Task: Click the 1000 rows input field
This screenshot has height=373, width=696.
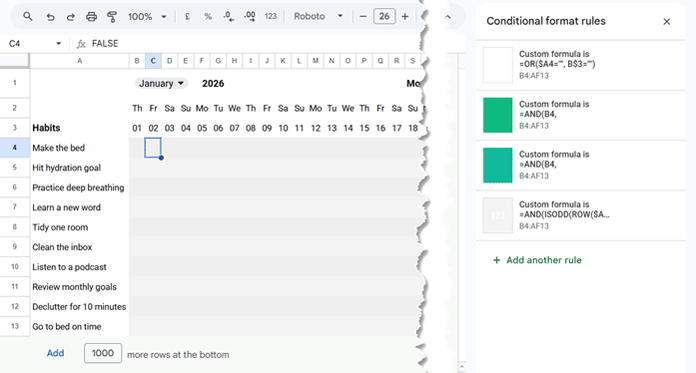Action: [103, 353]
